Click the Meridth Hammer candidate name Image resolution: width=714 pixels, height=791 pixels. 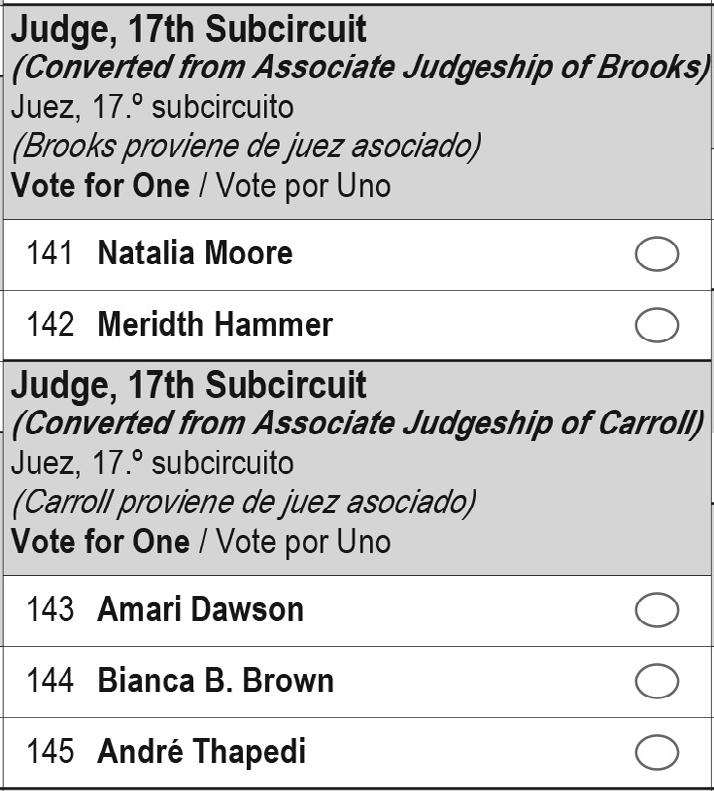tap(215, 324)
